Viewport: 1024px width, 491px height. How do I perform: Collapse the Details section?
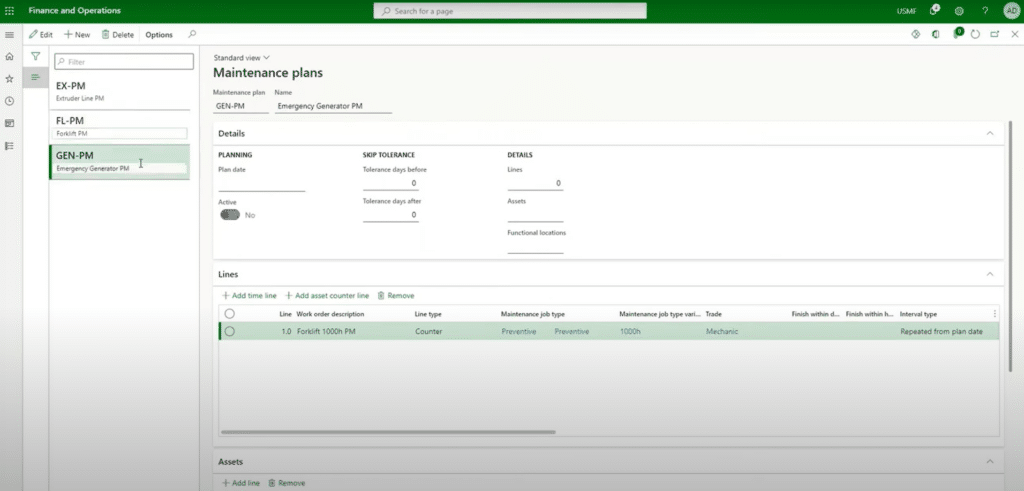pos(990,133)
